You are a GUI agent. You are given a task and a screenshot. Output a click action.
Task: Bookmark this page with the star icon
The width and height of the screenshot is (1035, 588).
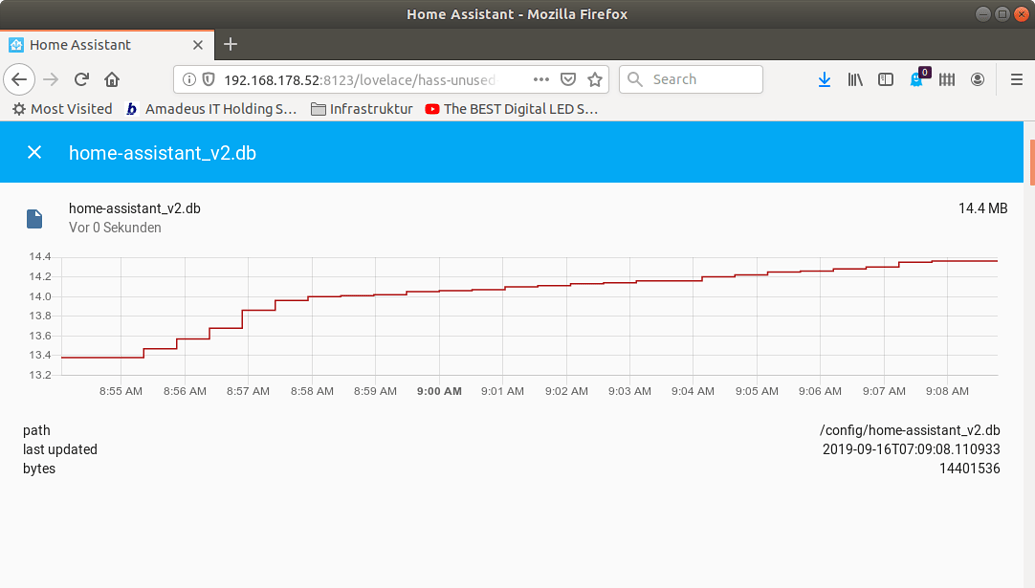click(x=594, y=79)
